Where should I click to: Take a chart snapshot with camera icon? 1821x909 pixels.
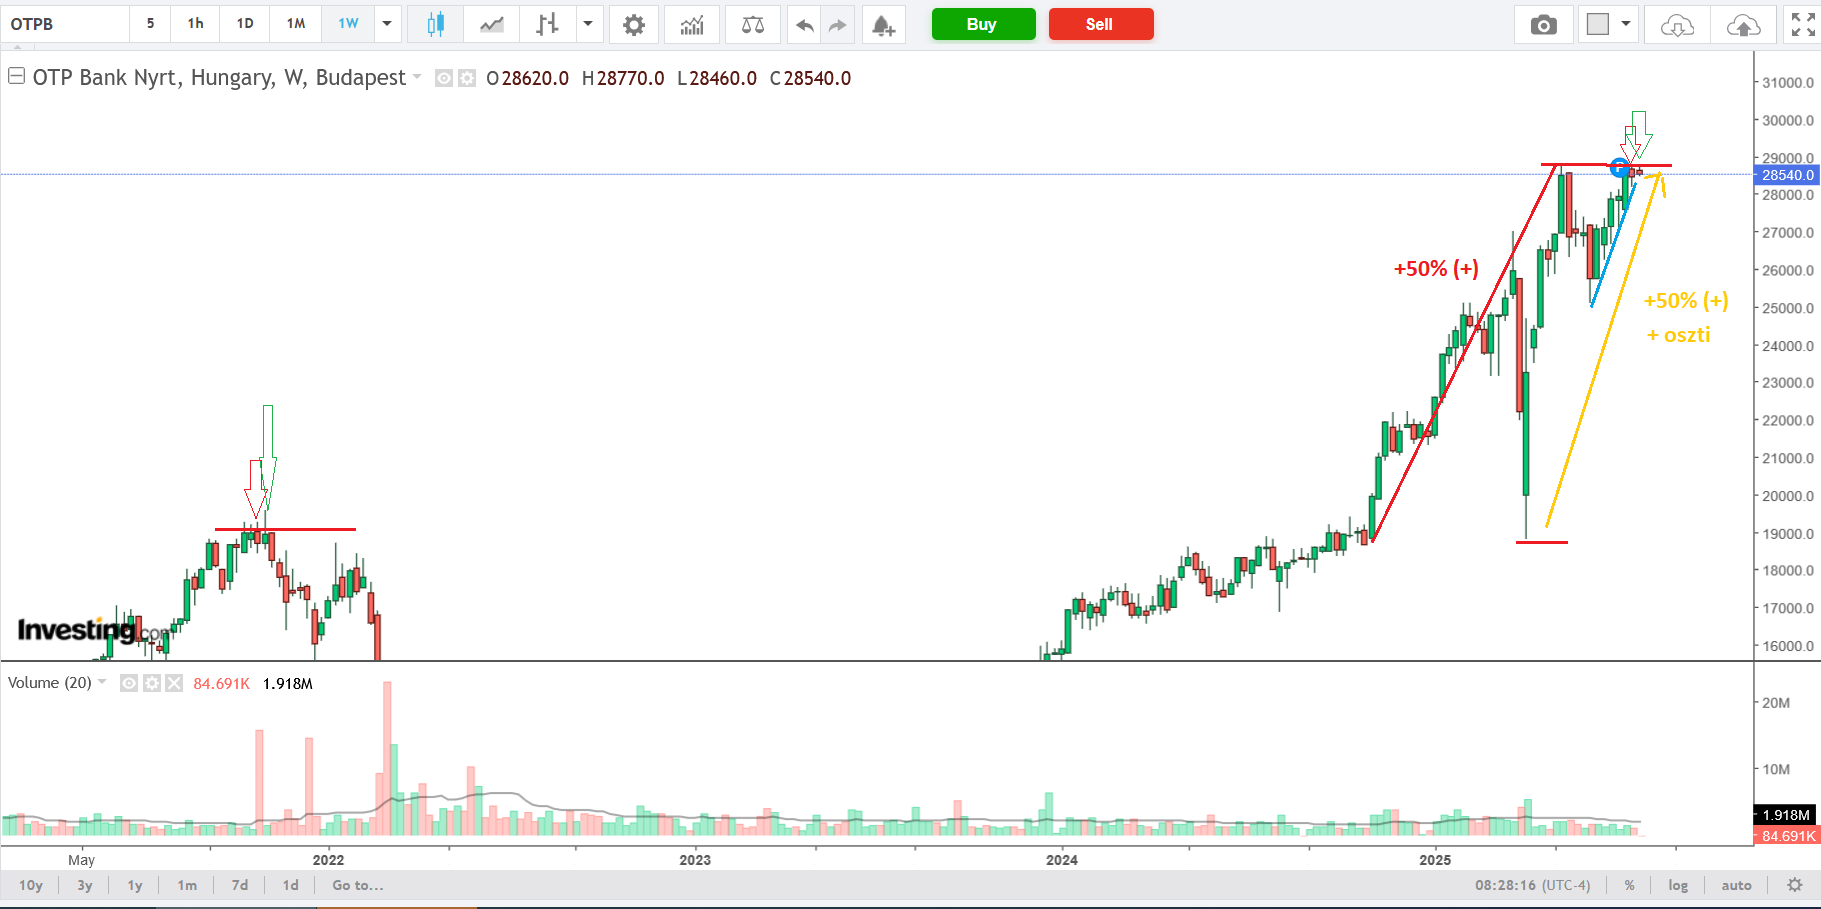(x=1543, y=24)
